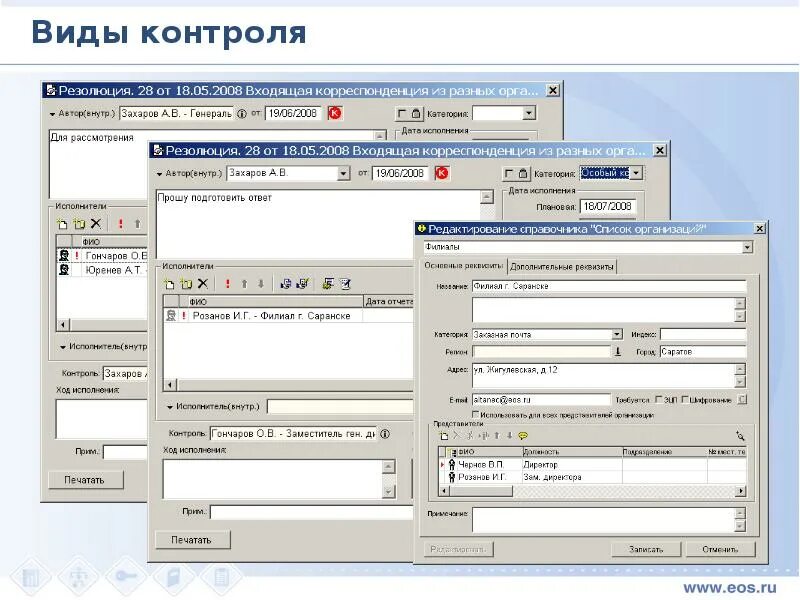
Task: Add new executor in middle Резолюция window
Action: [x=169, y=284]
